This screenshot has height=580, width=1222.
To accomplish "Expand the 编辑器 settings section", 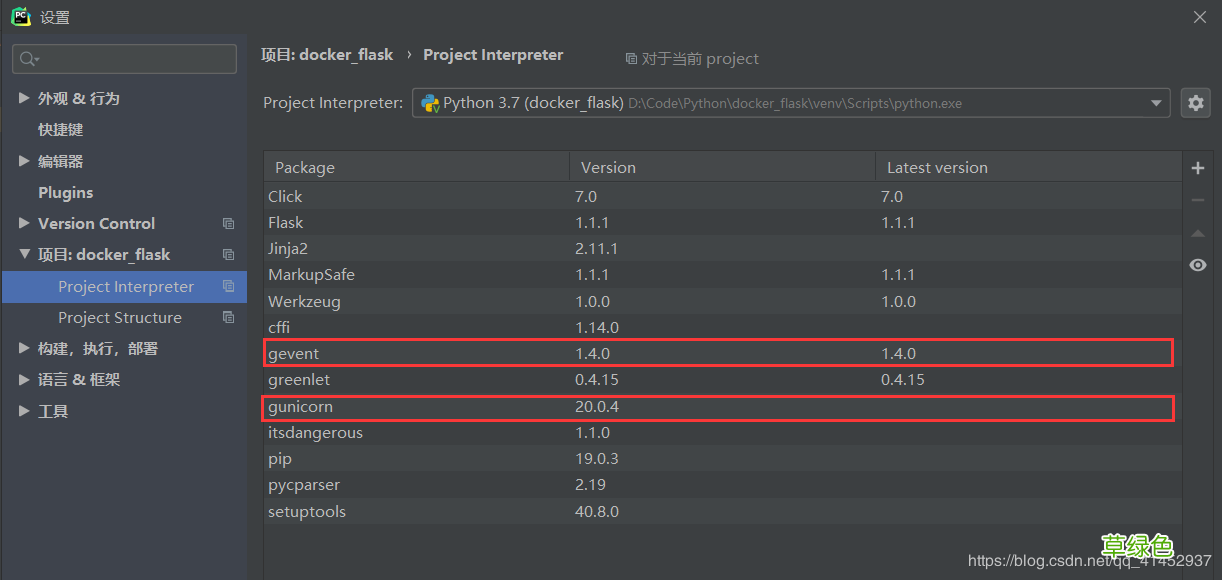I will (x=24, y=162).
